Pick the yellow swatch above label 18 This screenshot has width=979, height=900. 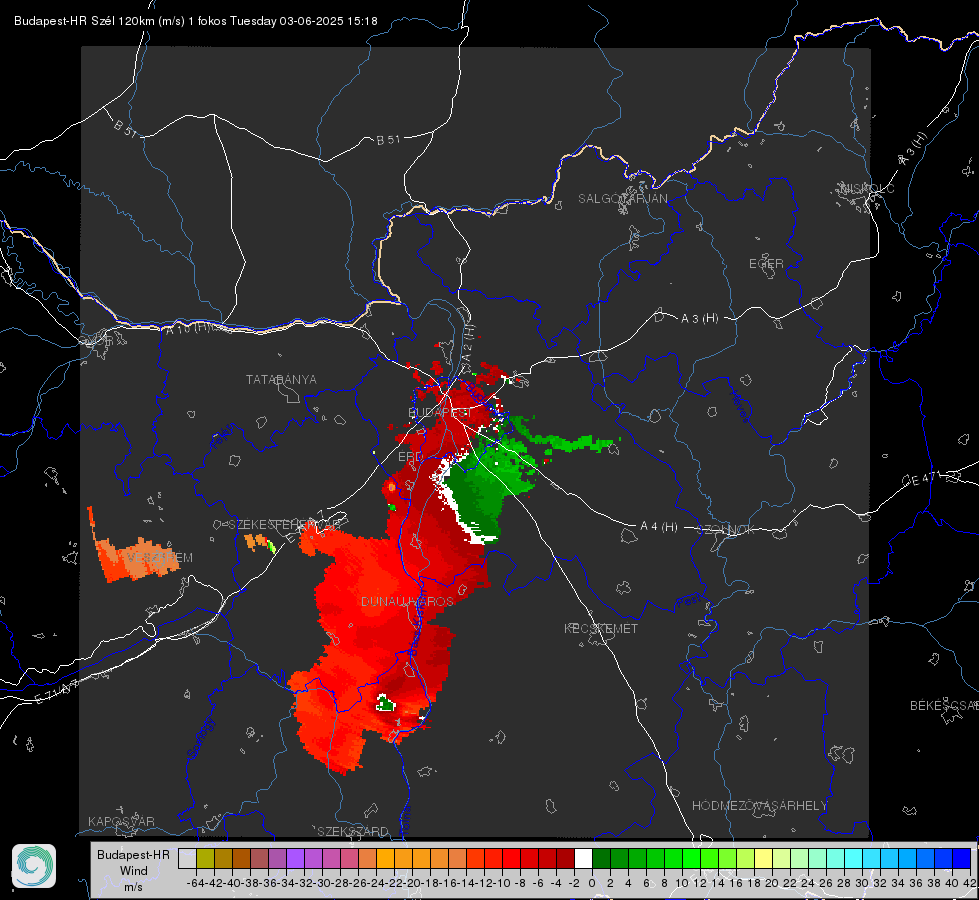click(x=763, y=858)
